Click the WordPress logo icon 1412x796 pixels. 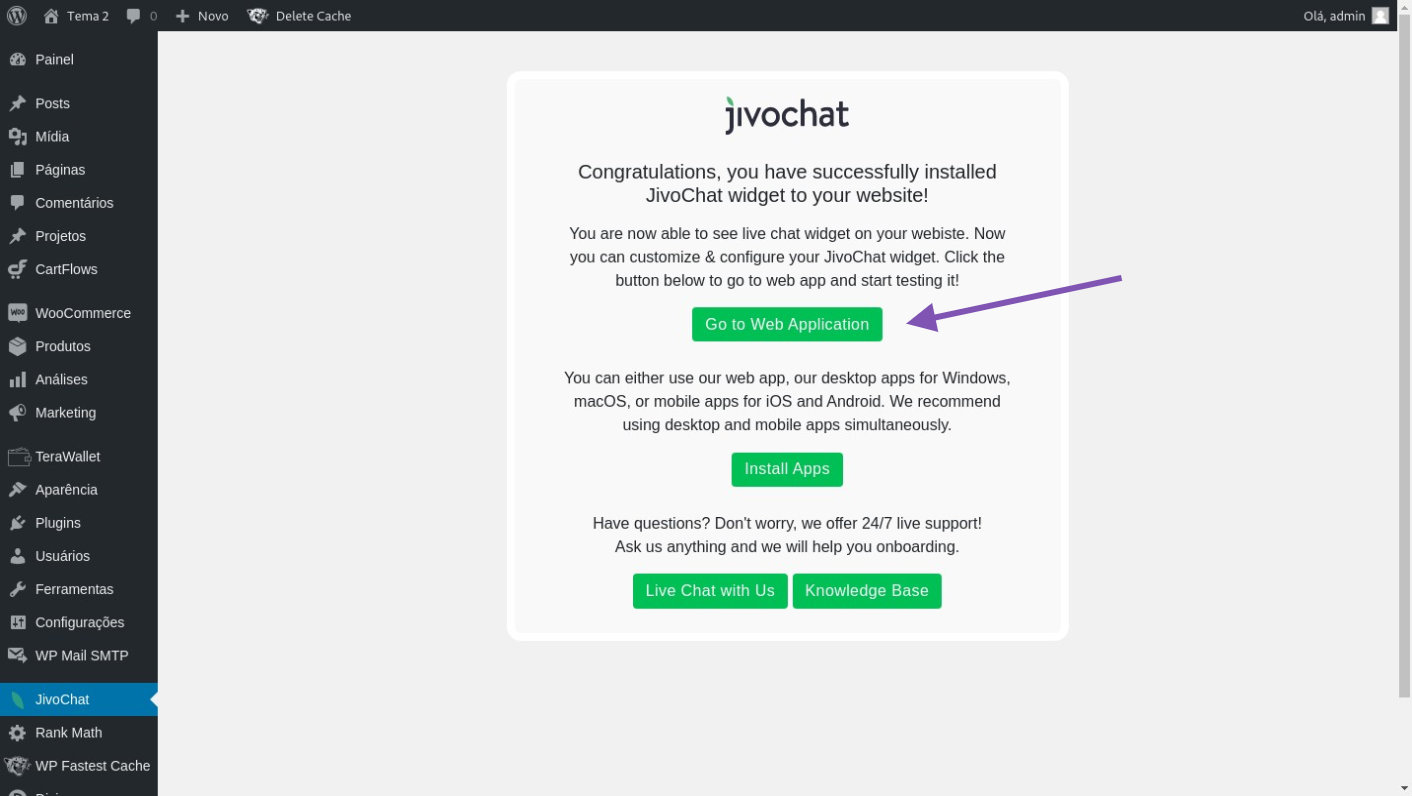(17, 16)
